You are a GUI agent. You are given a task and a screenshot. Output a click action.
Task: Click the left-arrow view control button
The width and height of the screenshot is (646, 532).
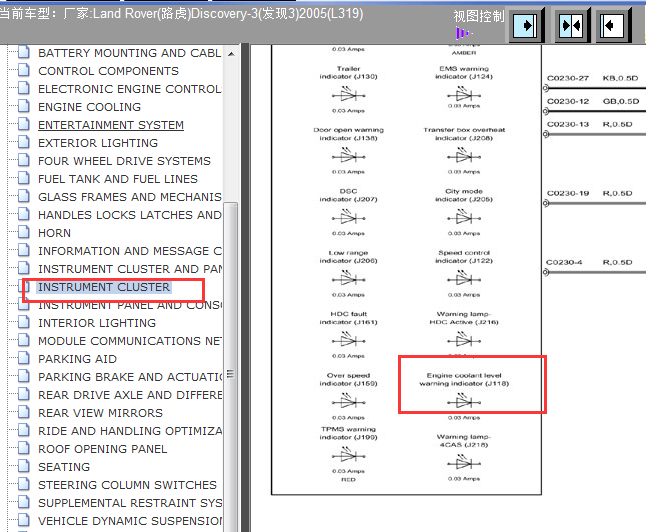[611, 26]
